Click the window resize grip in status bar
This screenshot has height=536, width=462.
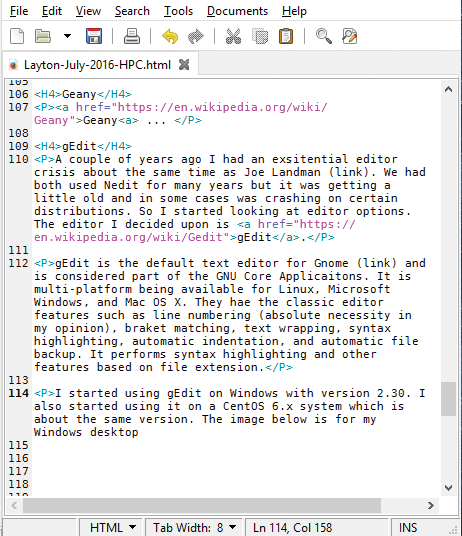click(453, 530)
